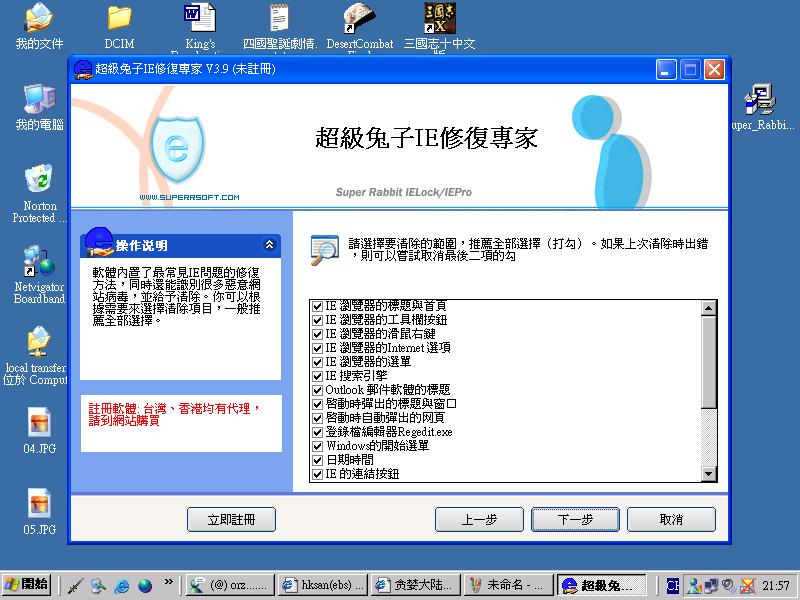
Task: Click the Super Rabbit title bar icon
Action: (x=83, y=69)
